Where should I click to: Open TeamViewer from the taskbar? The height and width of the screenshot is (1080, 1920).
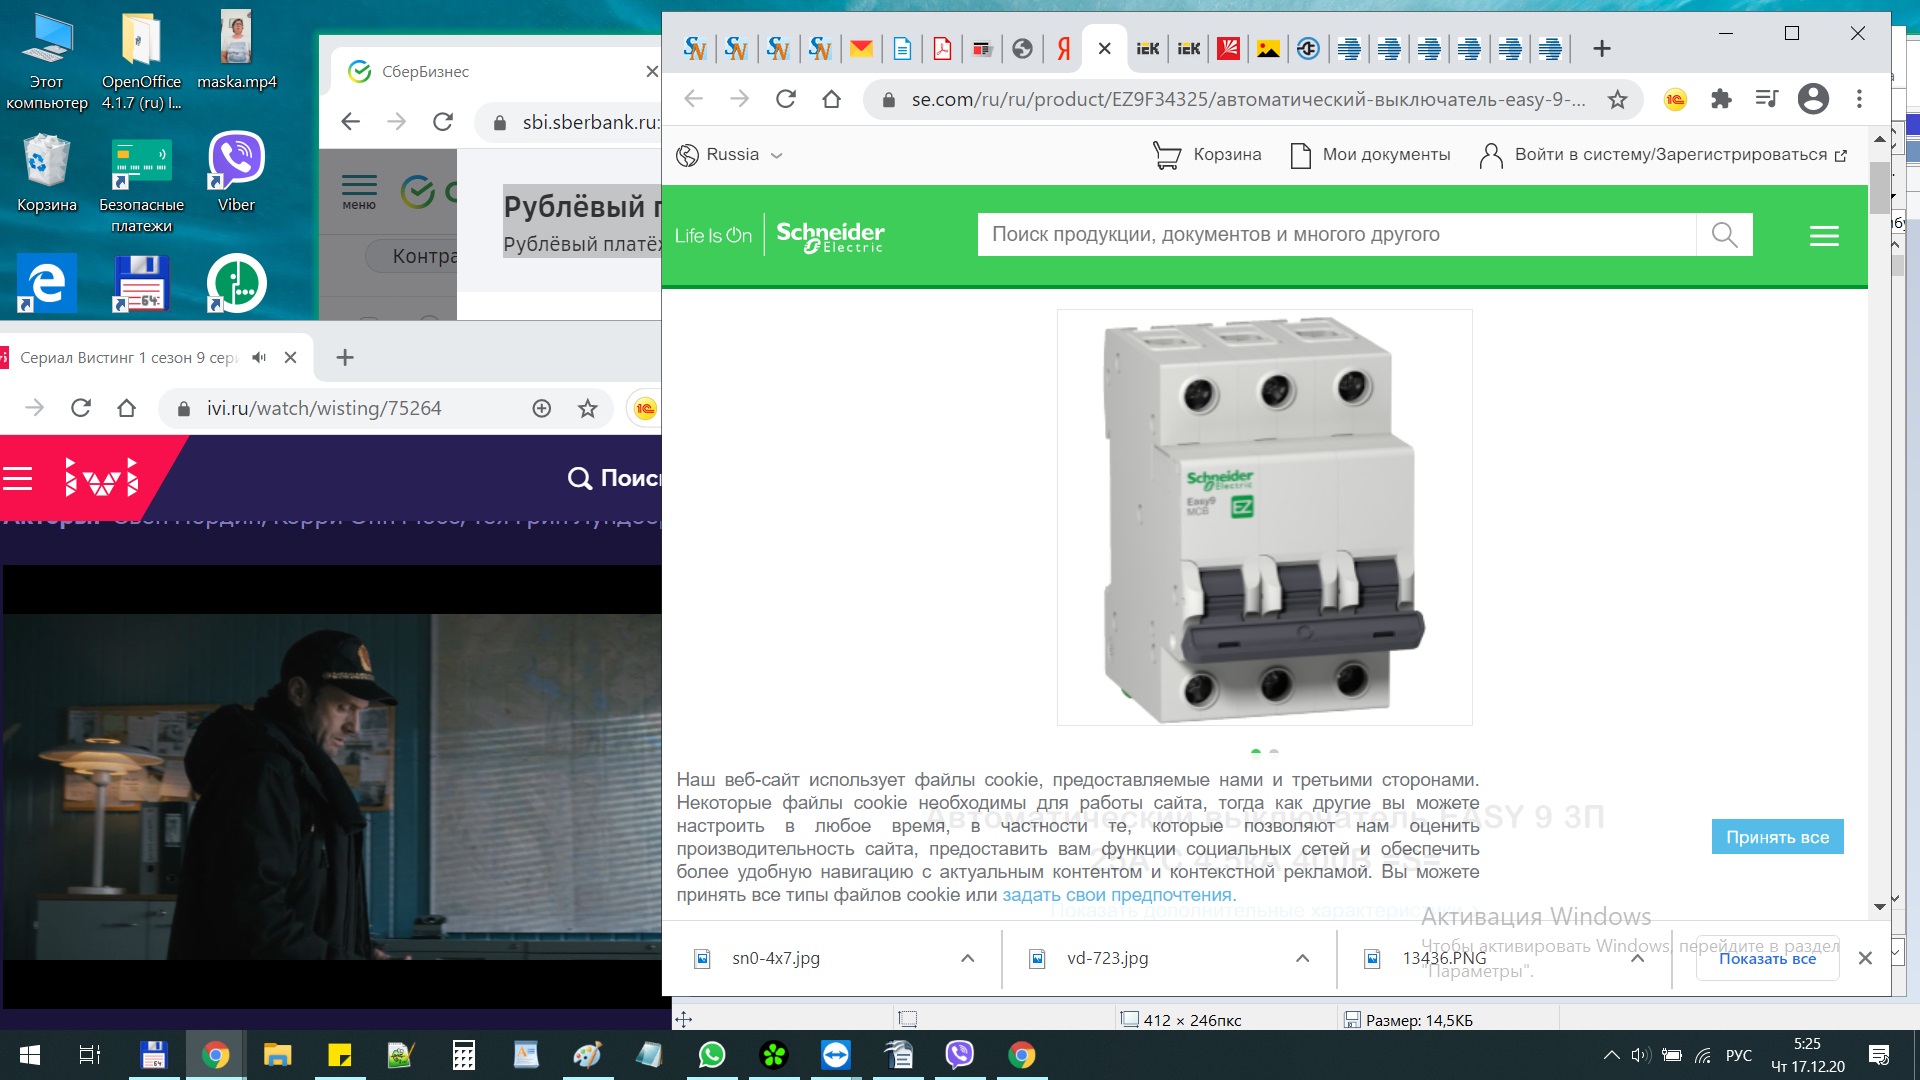tap(836, 1055)
